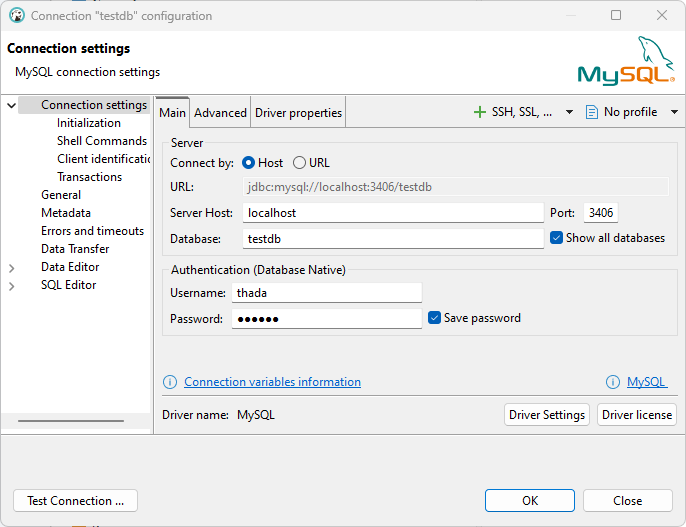Open the Connection variables information link
The height and width of the screenshot is (527, 686).
click(x=272, y=382)
